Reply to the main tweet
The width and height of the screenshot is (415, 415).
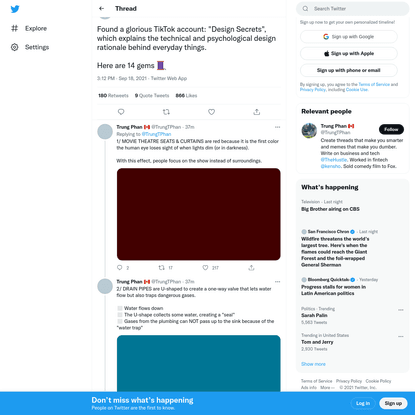pos(121,112)
